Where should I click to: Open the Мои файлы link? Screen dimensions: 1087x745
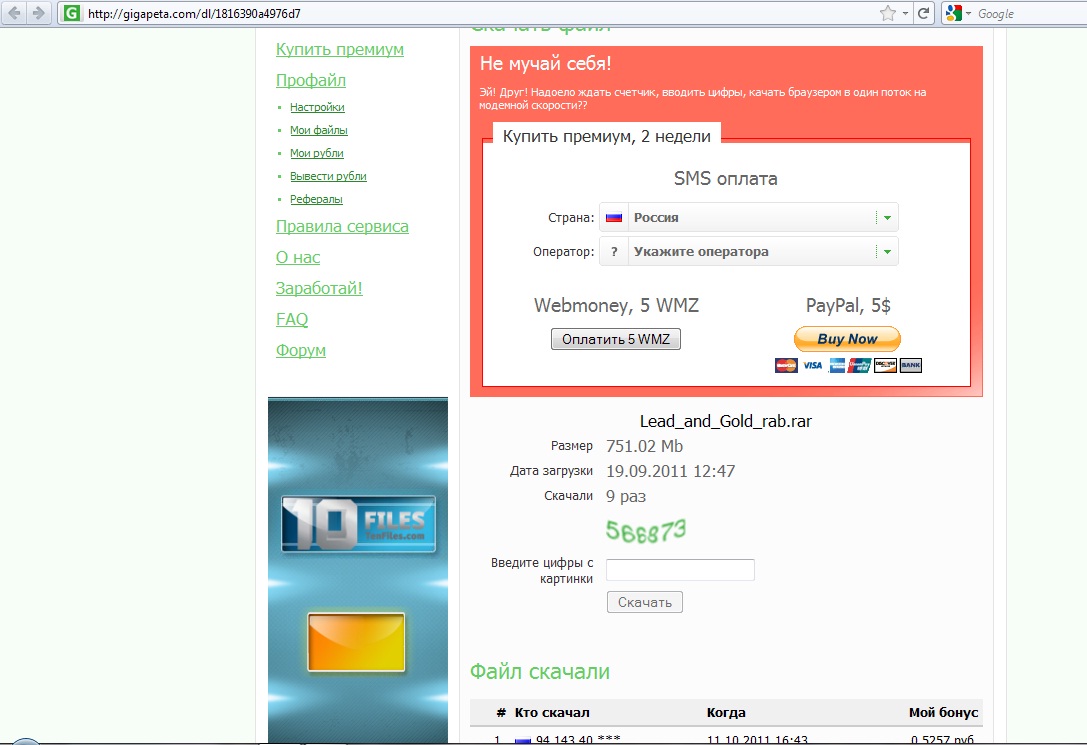tap(319, 130)
